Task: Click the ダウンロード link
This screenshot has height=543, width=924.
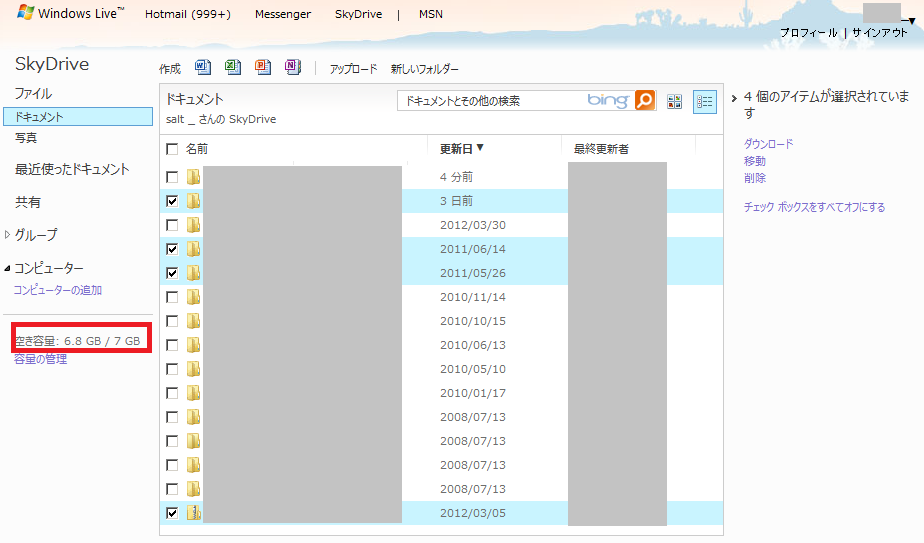Action: coord(768,144)
